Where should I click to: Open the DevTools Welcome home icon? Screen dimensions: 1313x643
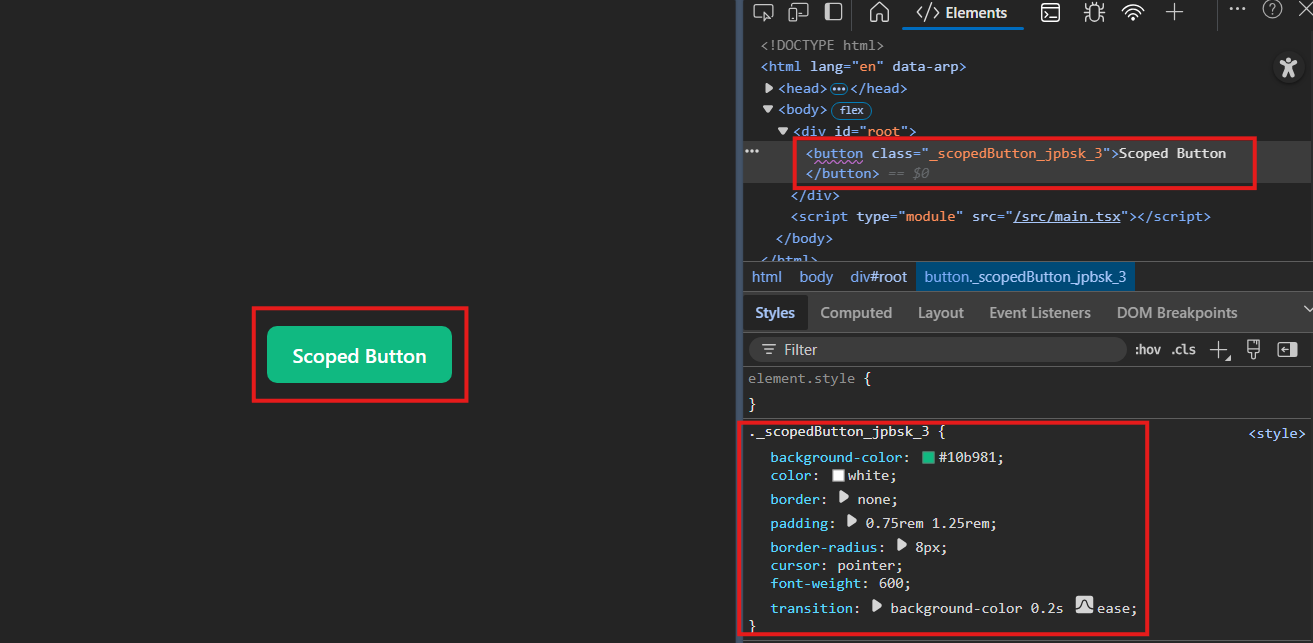[879, 12]
